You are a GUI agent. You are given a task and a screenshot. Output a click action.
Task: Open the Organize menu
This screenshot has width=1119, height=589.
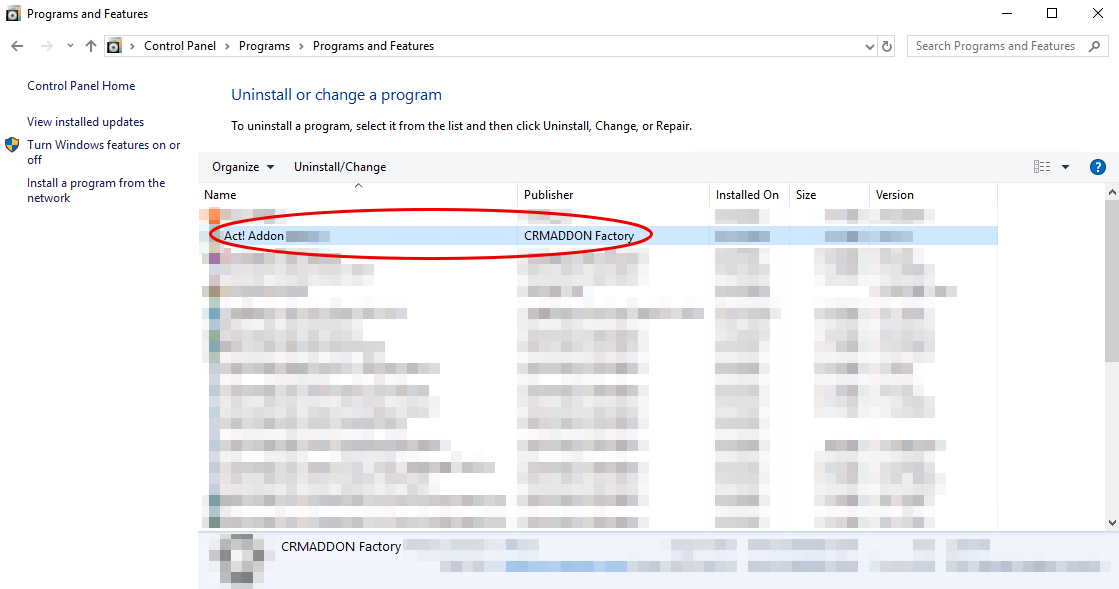point(243,167)
